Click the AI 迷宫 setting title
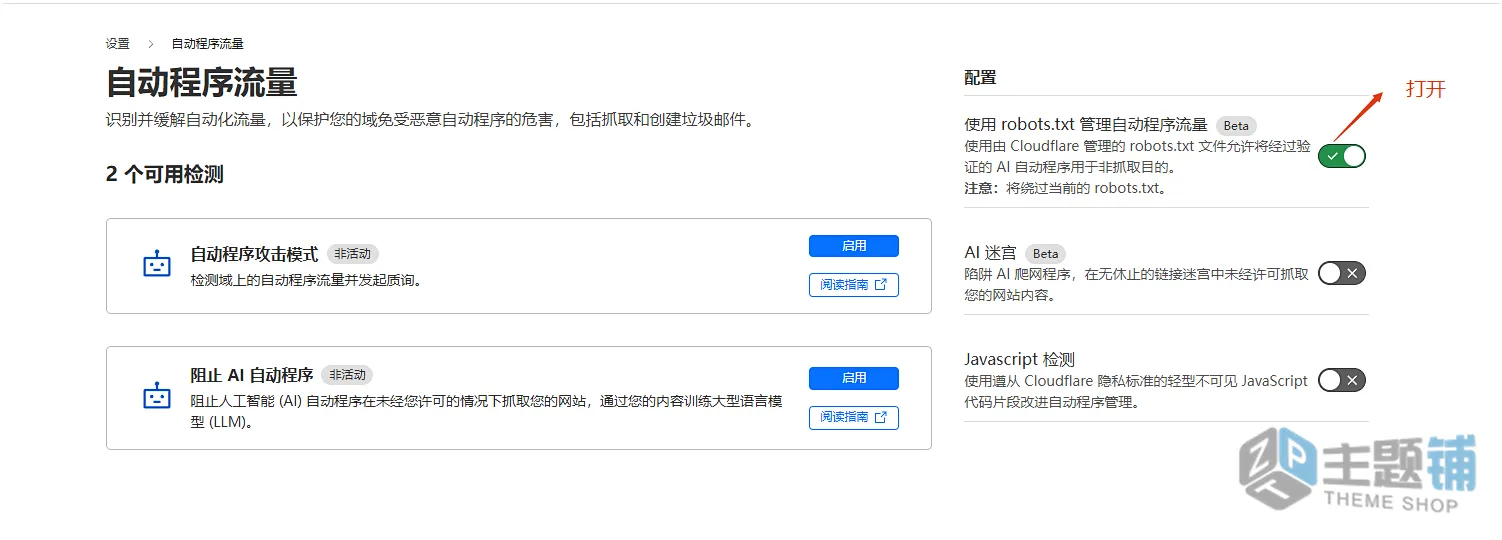 coord(990,254)
